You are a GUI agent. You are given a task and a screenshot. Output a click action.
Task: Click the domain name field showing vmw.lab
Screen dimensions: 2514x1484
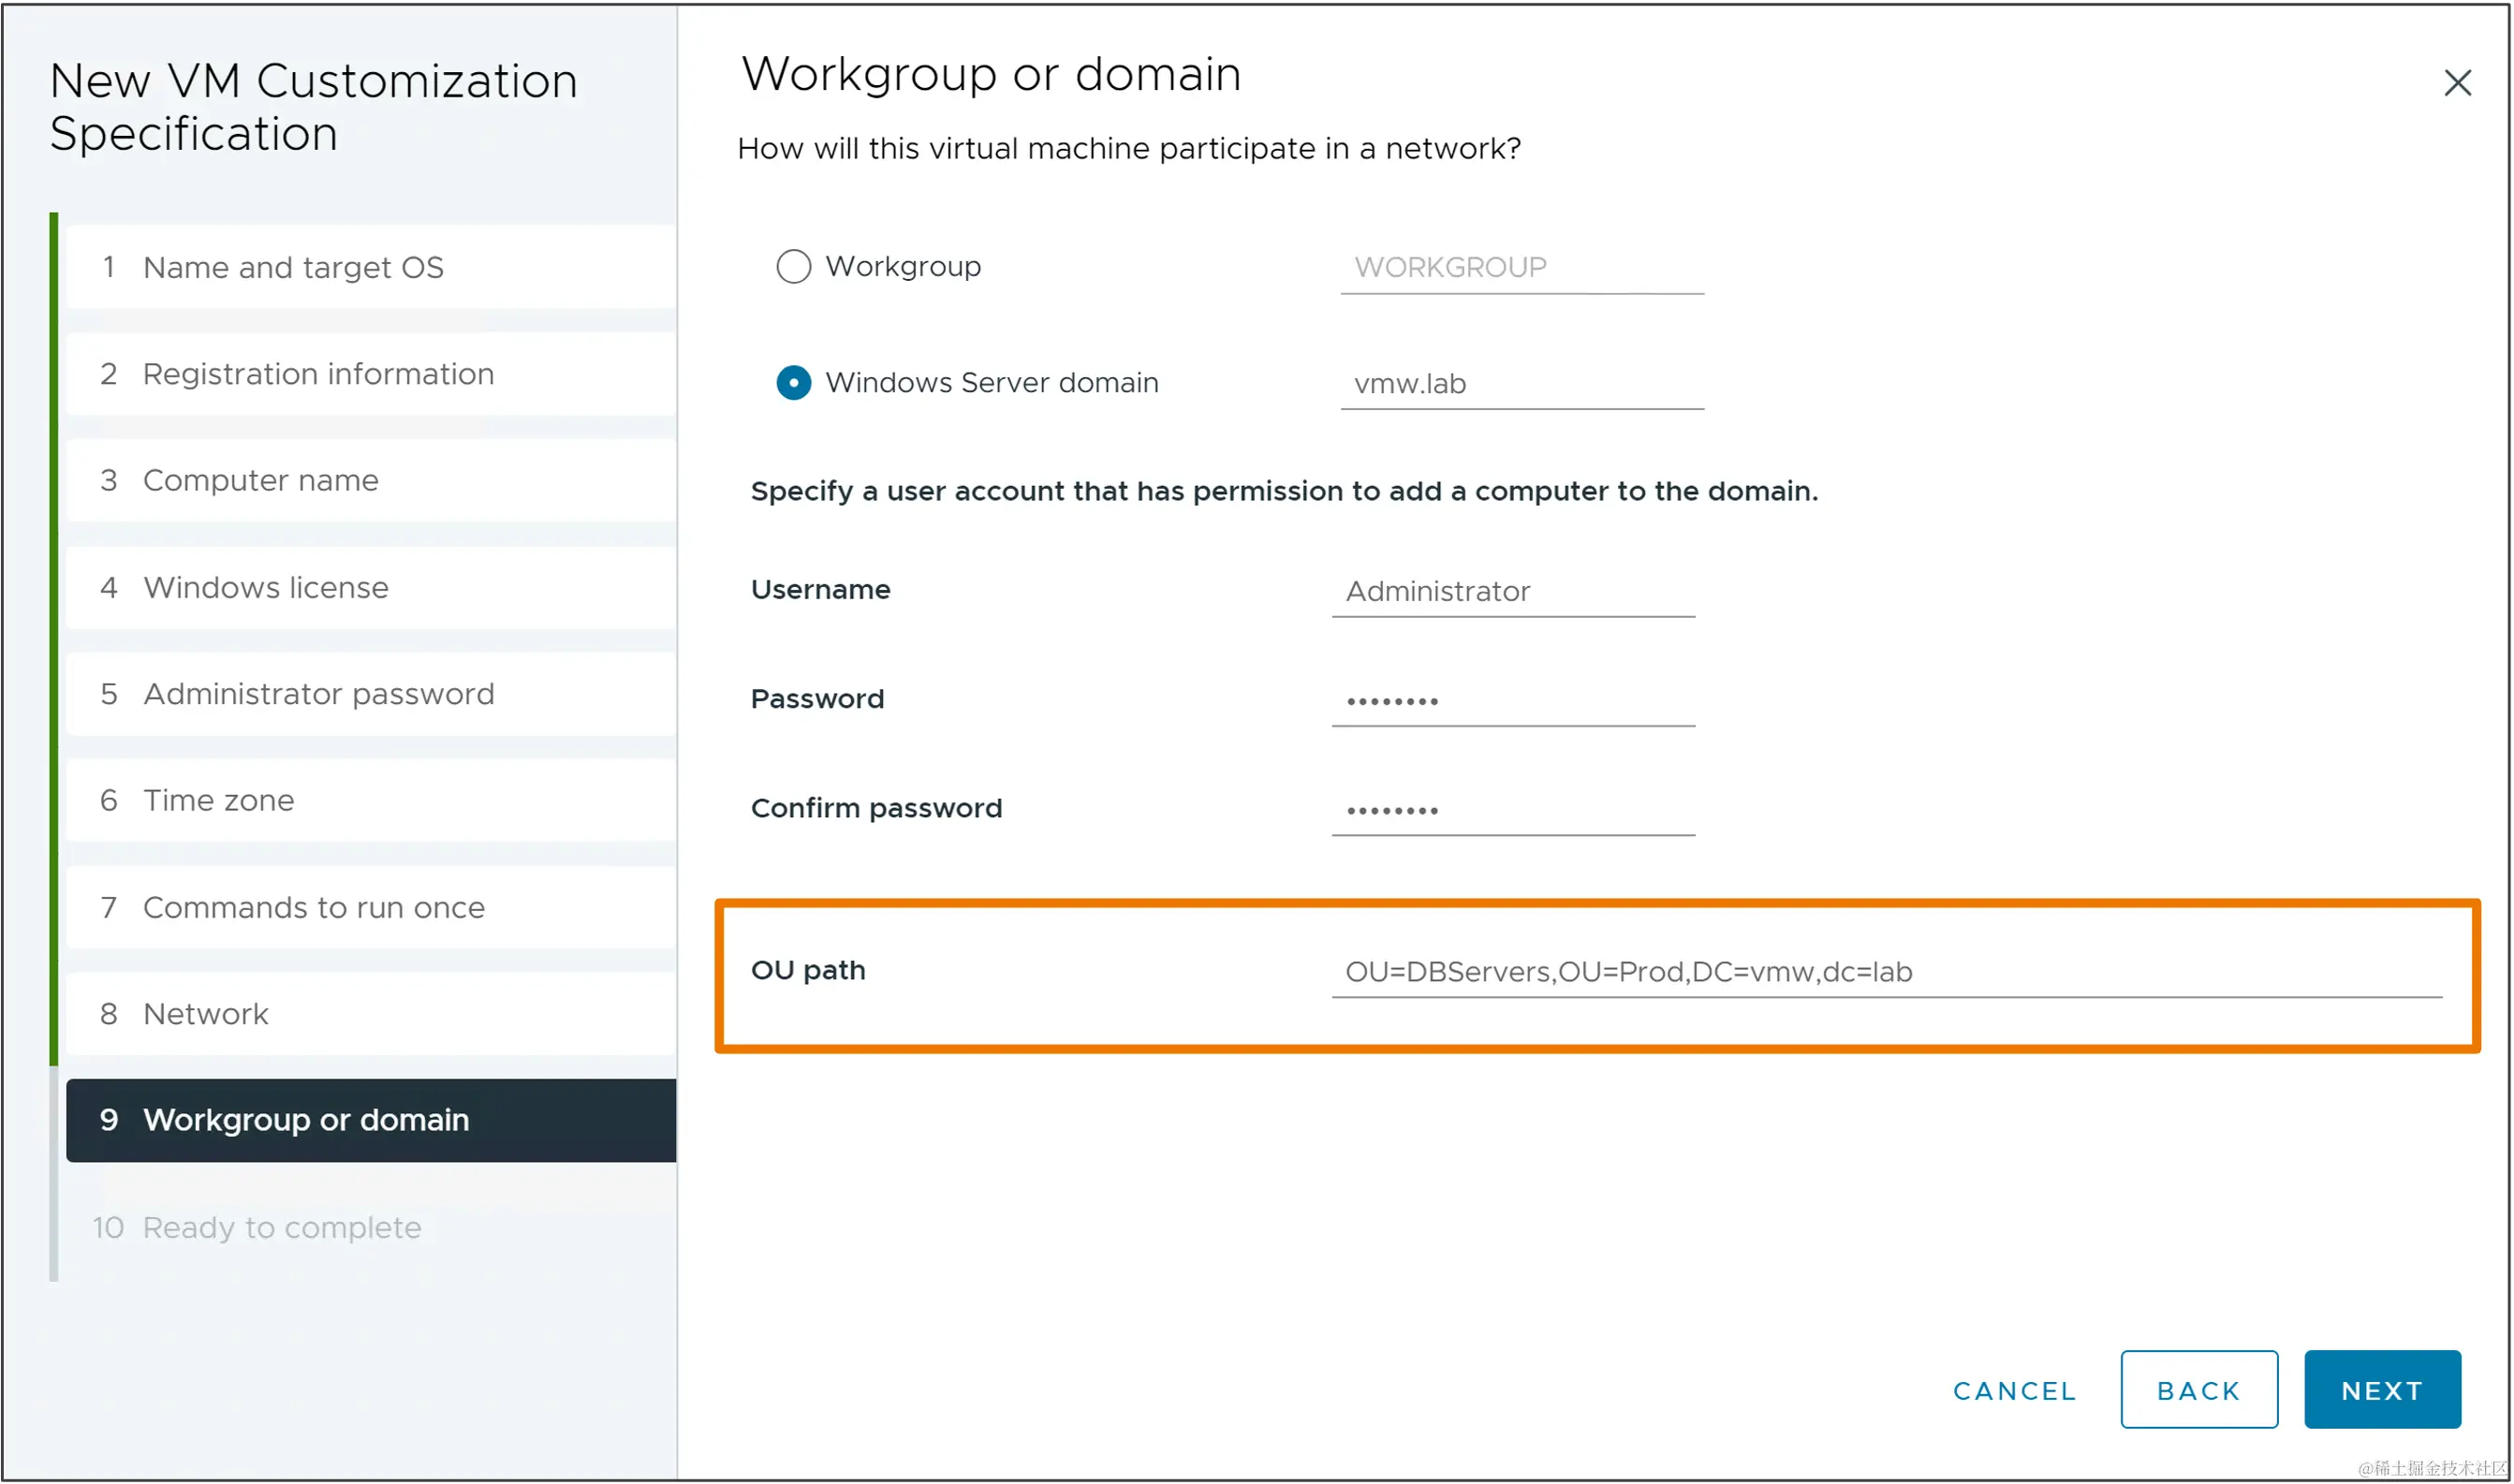pyautogui.click(x=1520, y=384)
